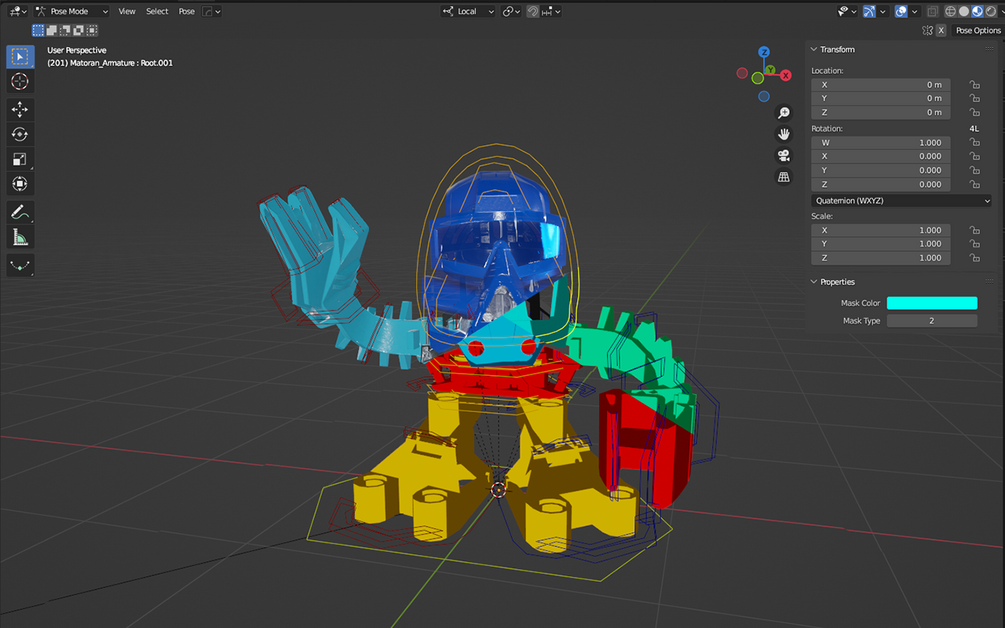Viewport: 1005px width, 628px height.
Task: Click the pan view hand icon
Action: [783, 134]
